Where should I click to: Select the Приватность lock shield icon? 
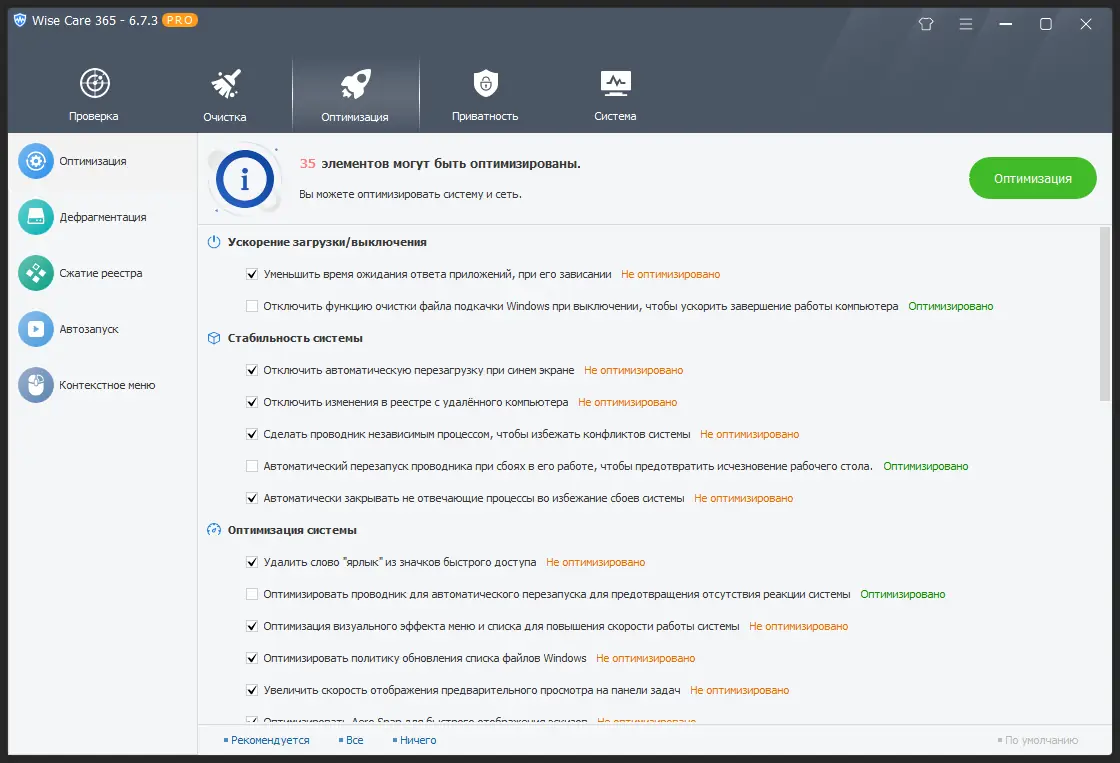[x=485, y=84]
